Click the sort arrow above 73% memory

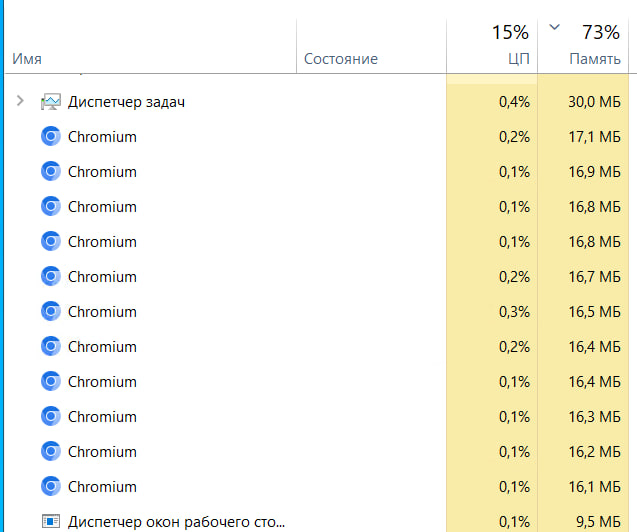point(556,27)
